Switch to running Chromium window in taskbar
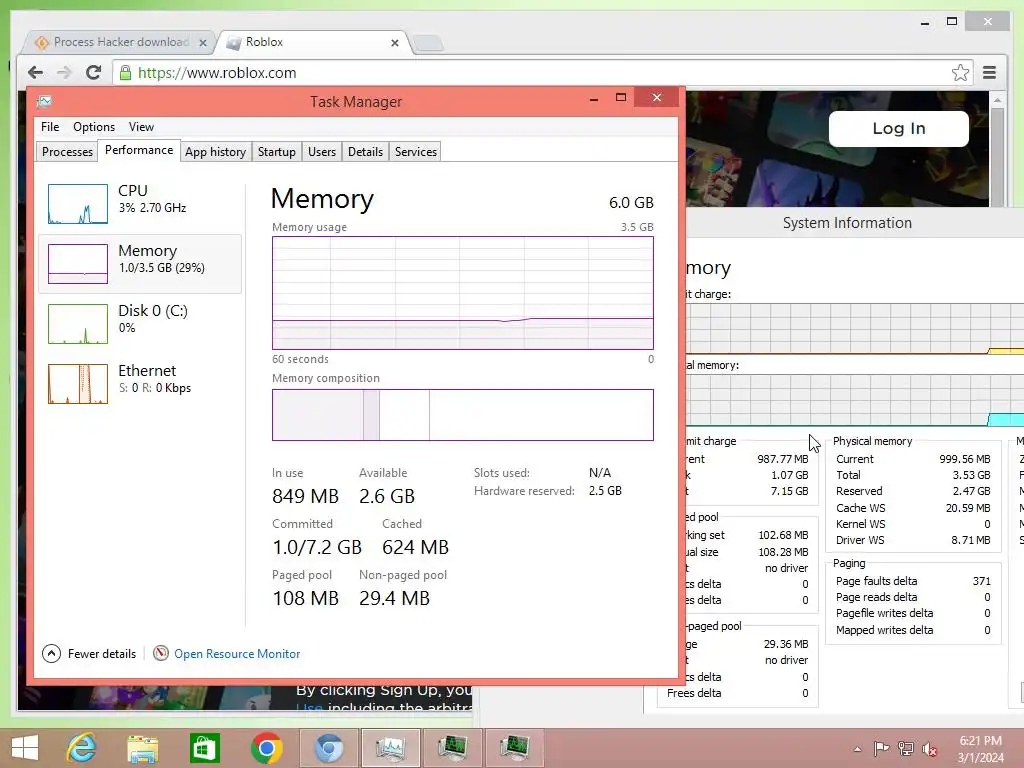Image resolution: width=1024 pixels, height=768 pixels. coord(329,748)
